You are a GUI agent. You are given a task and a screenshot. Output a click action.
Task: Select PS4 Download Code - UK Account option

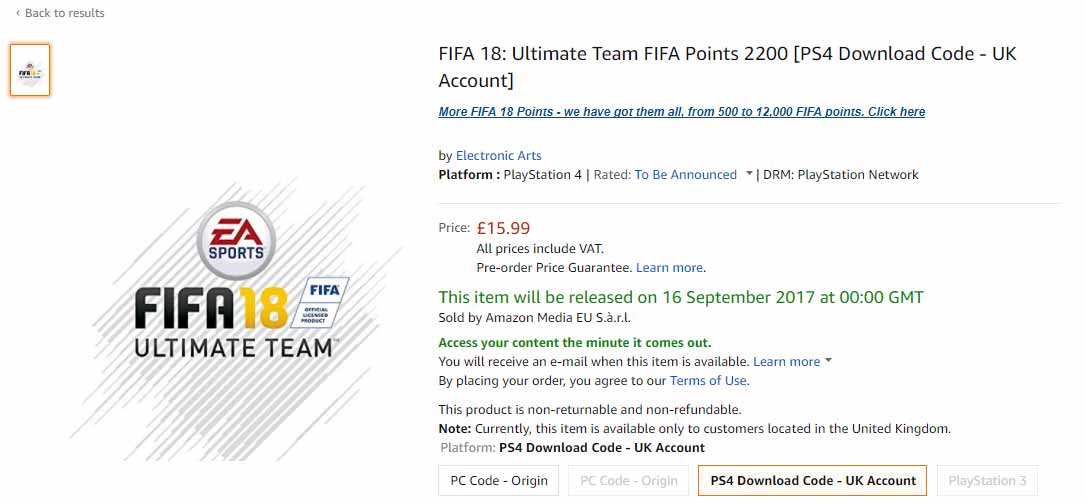[x=813, y=480]
